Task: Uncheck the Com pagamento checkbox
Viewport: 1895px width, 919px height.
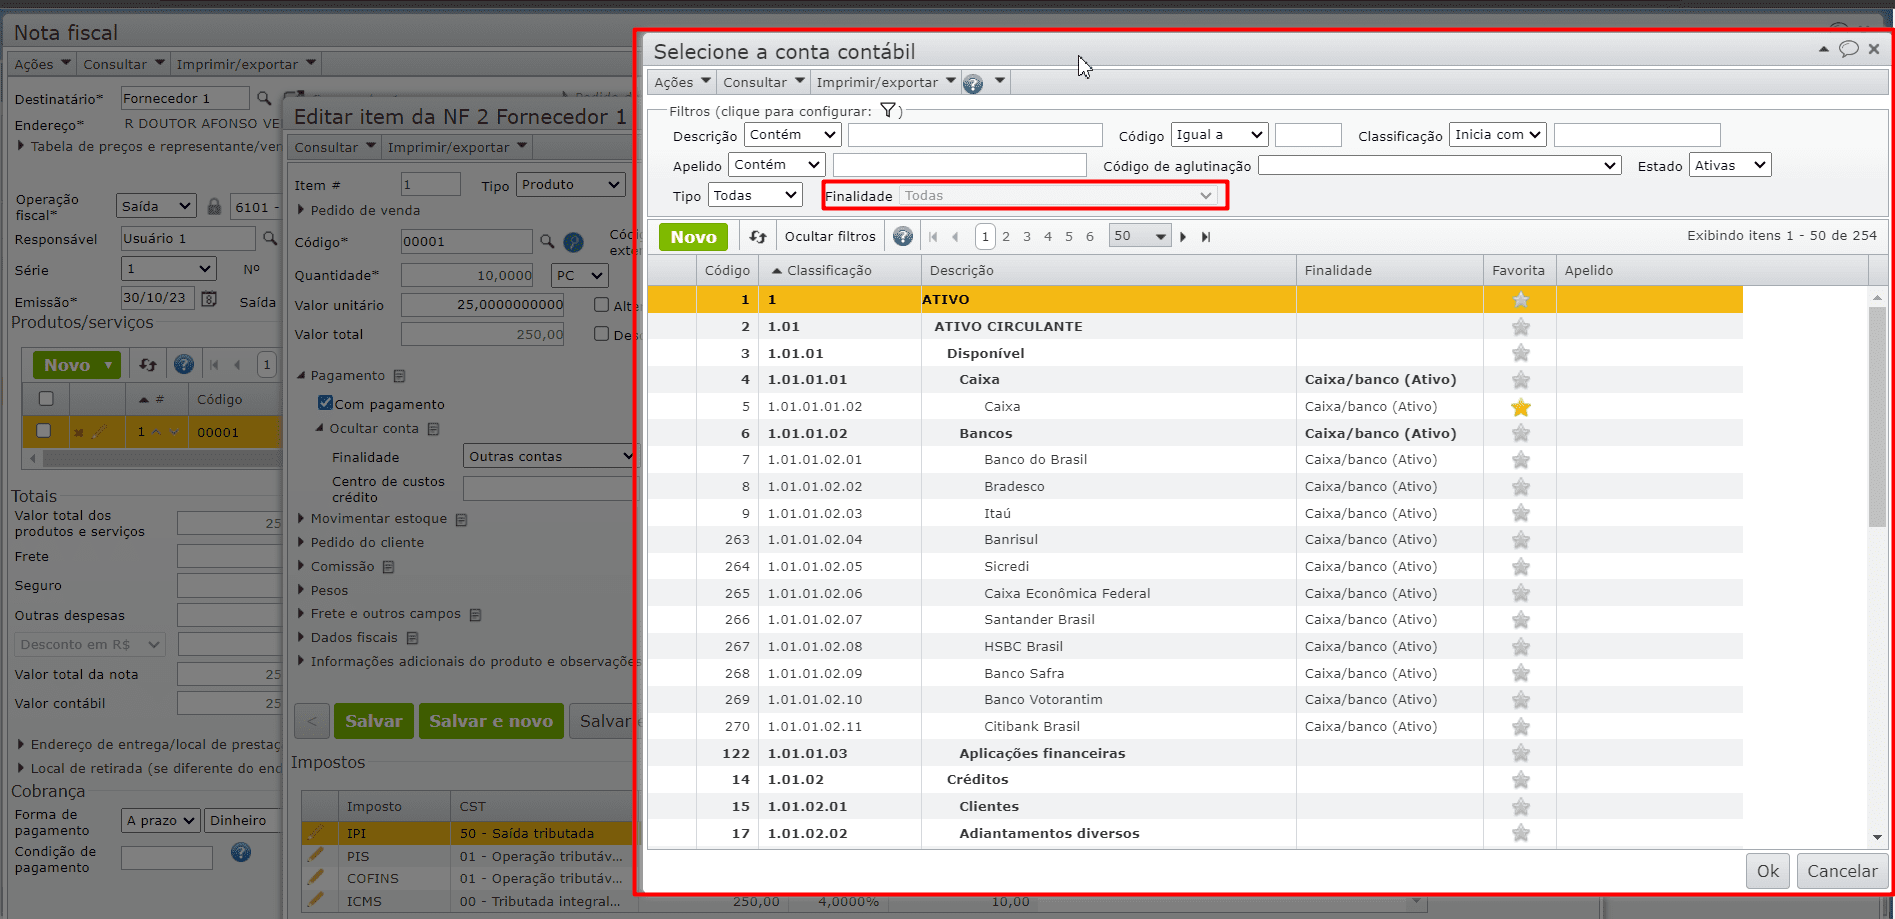Action: pyautogui.click(x=325, y=403)
